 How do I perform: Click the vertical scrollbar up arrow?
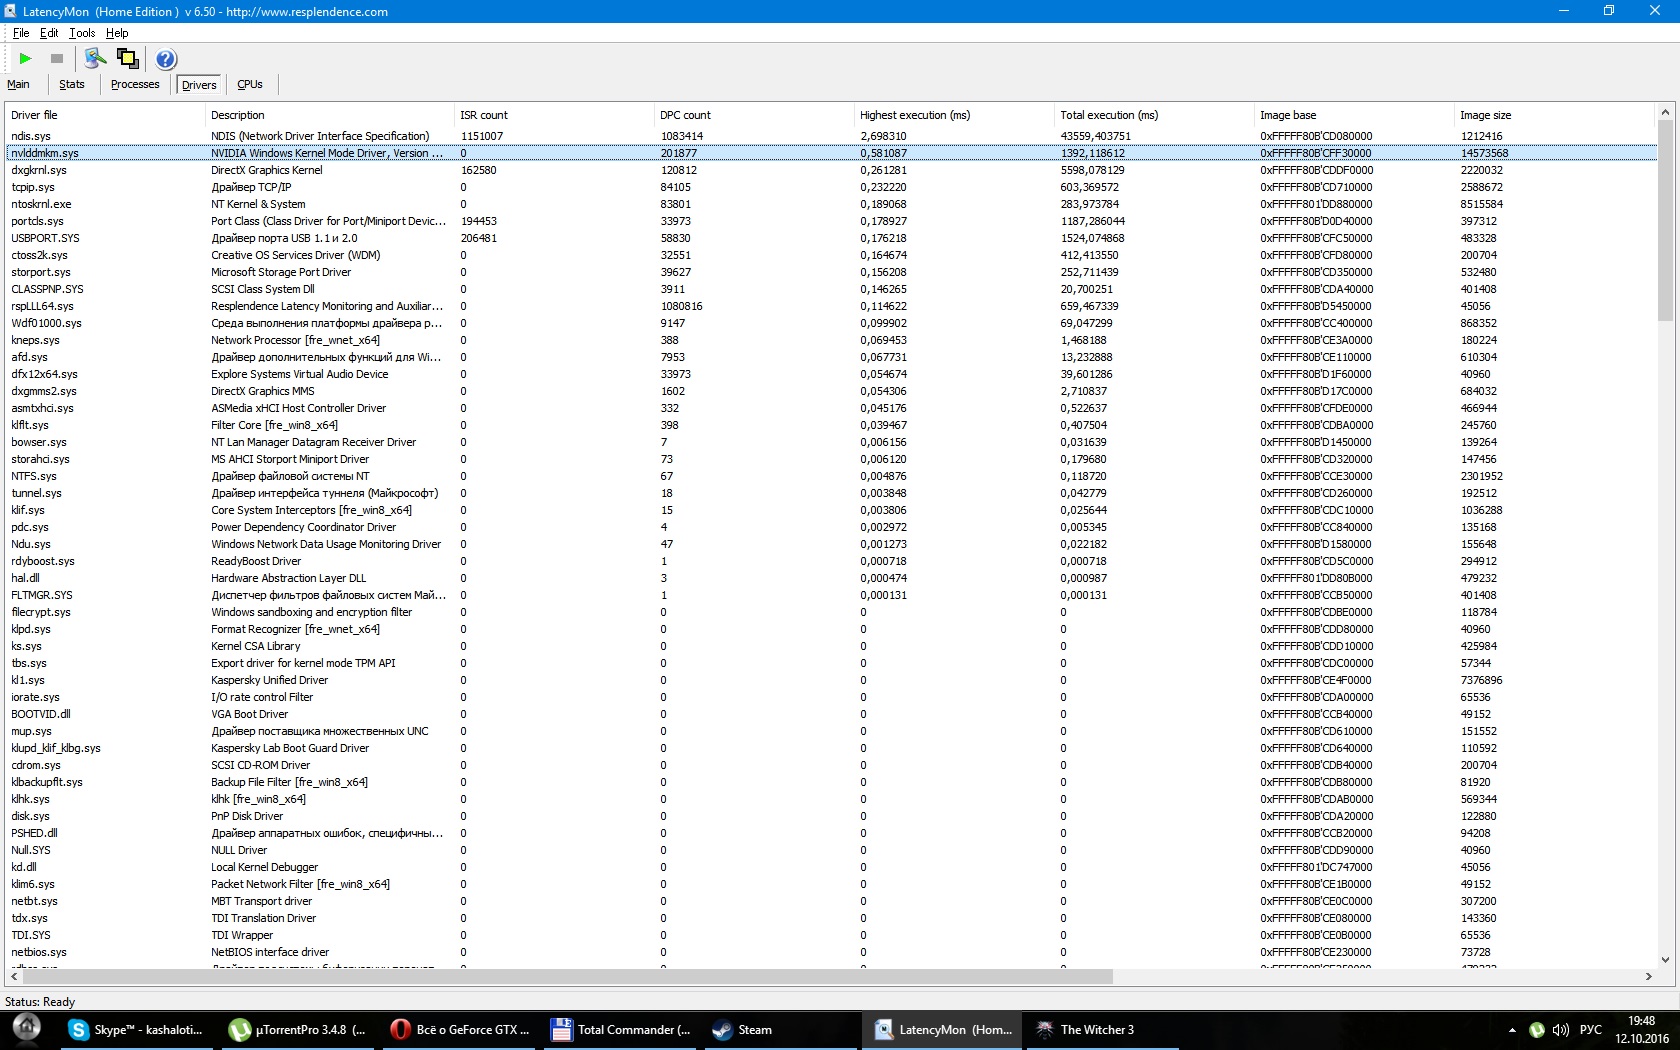pos(1665,112)
